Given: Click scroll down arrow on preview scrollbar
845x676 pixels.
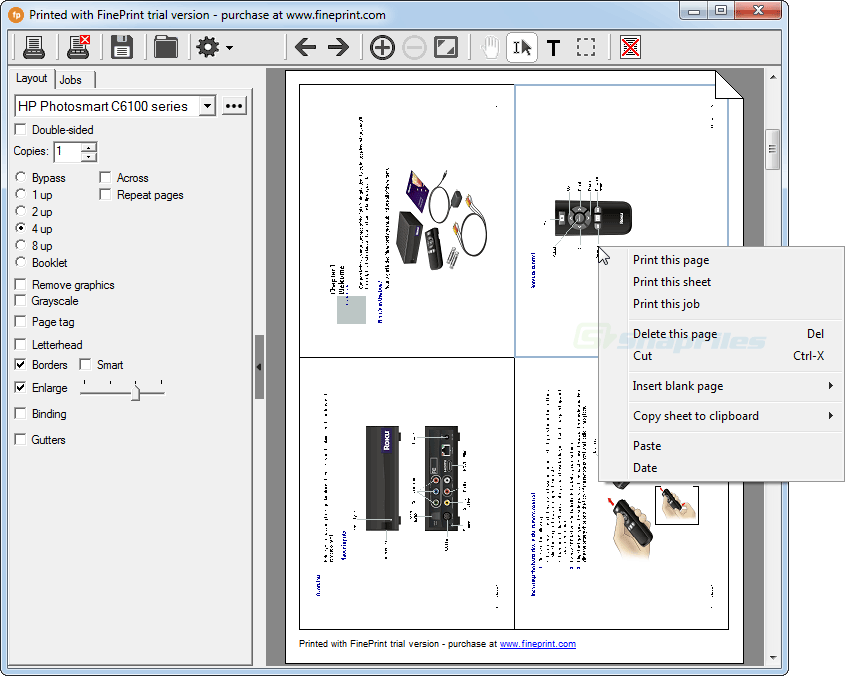Looking at the screenshot, I should tap(773, 657).
